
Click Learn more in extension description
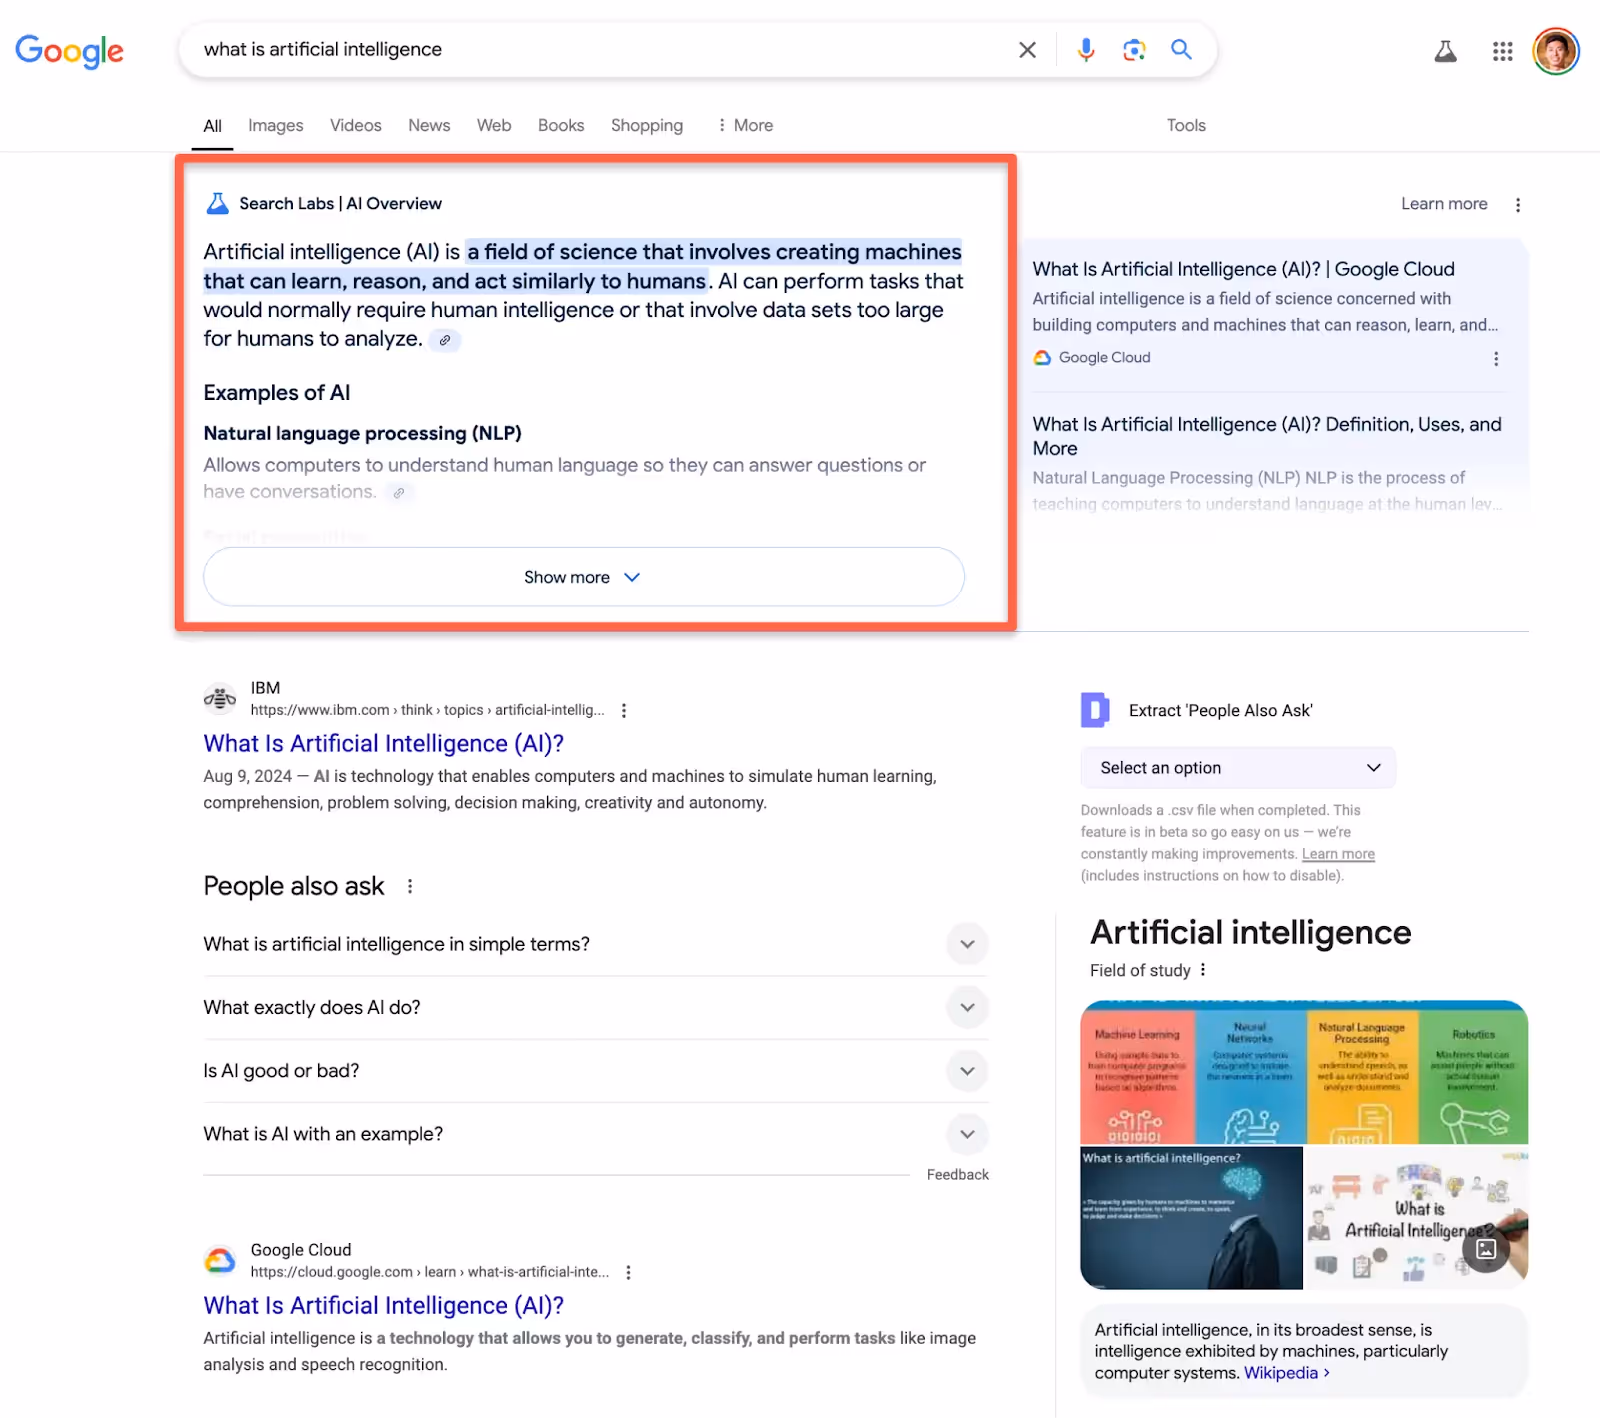[1338, 854]
